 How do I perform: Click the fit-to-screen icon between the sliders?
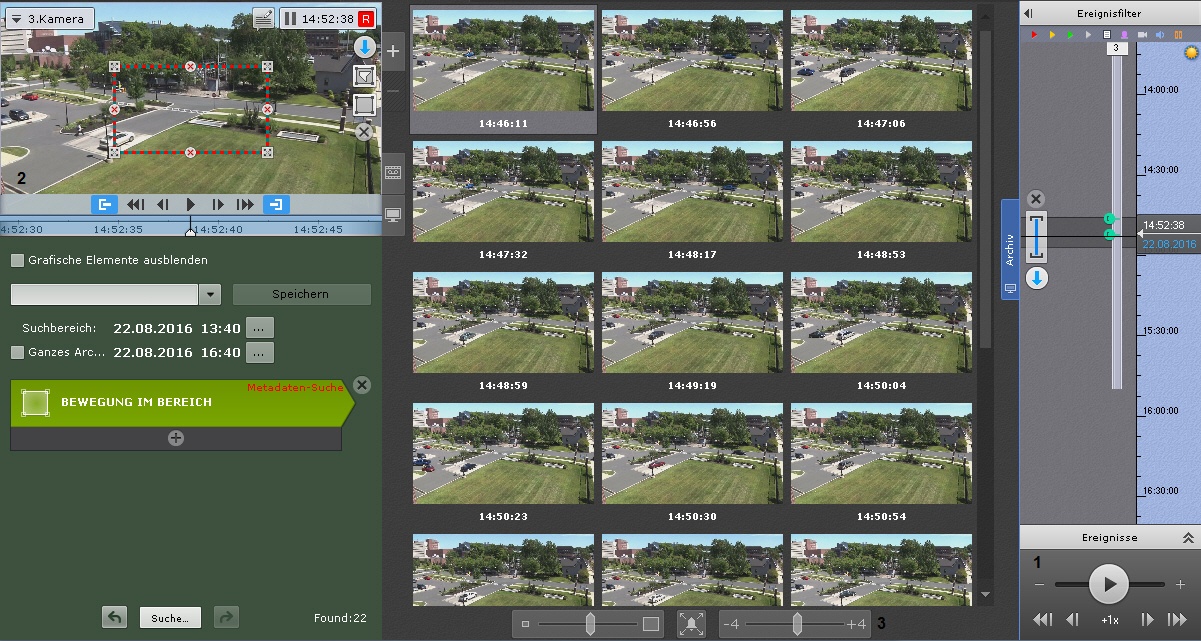click(690, 624)
